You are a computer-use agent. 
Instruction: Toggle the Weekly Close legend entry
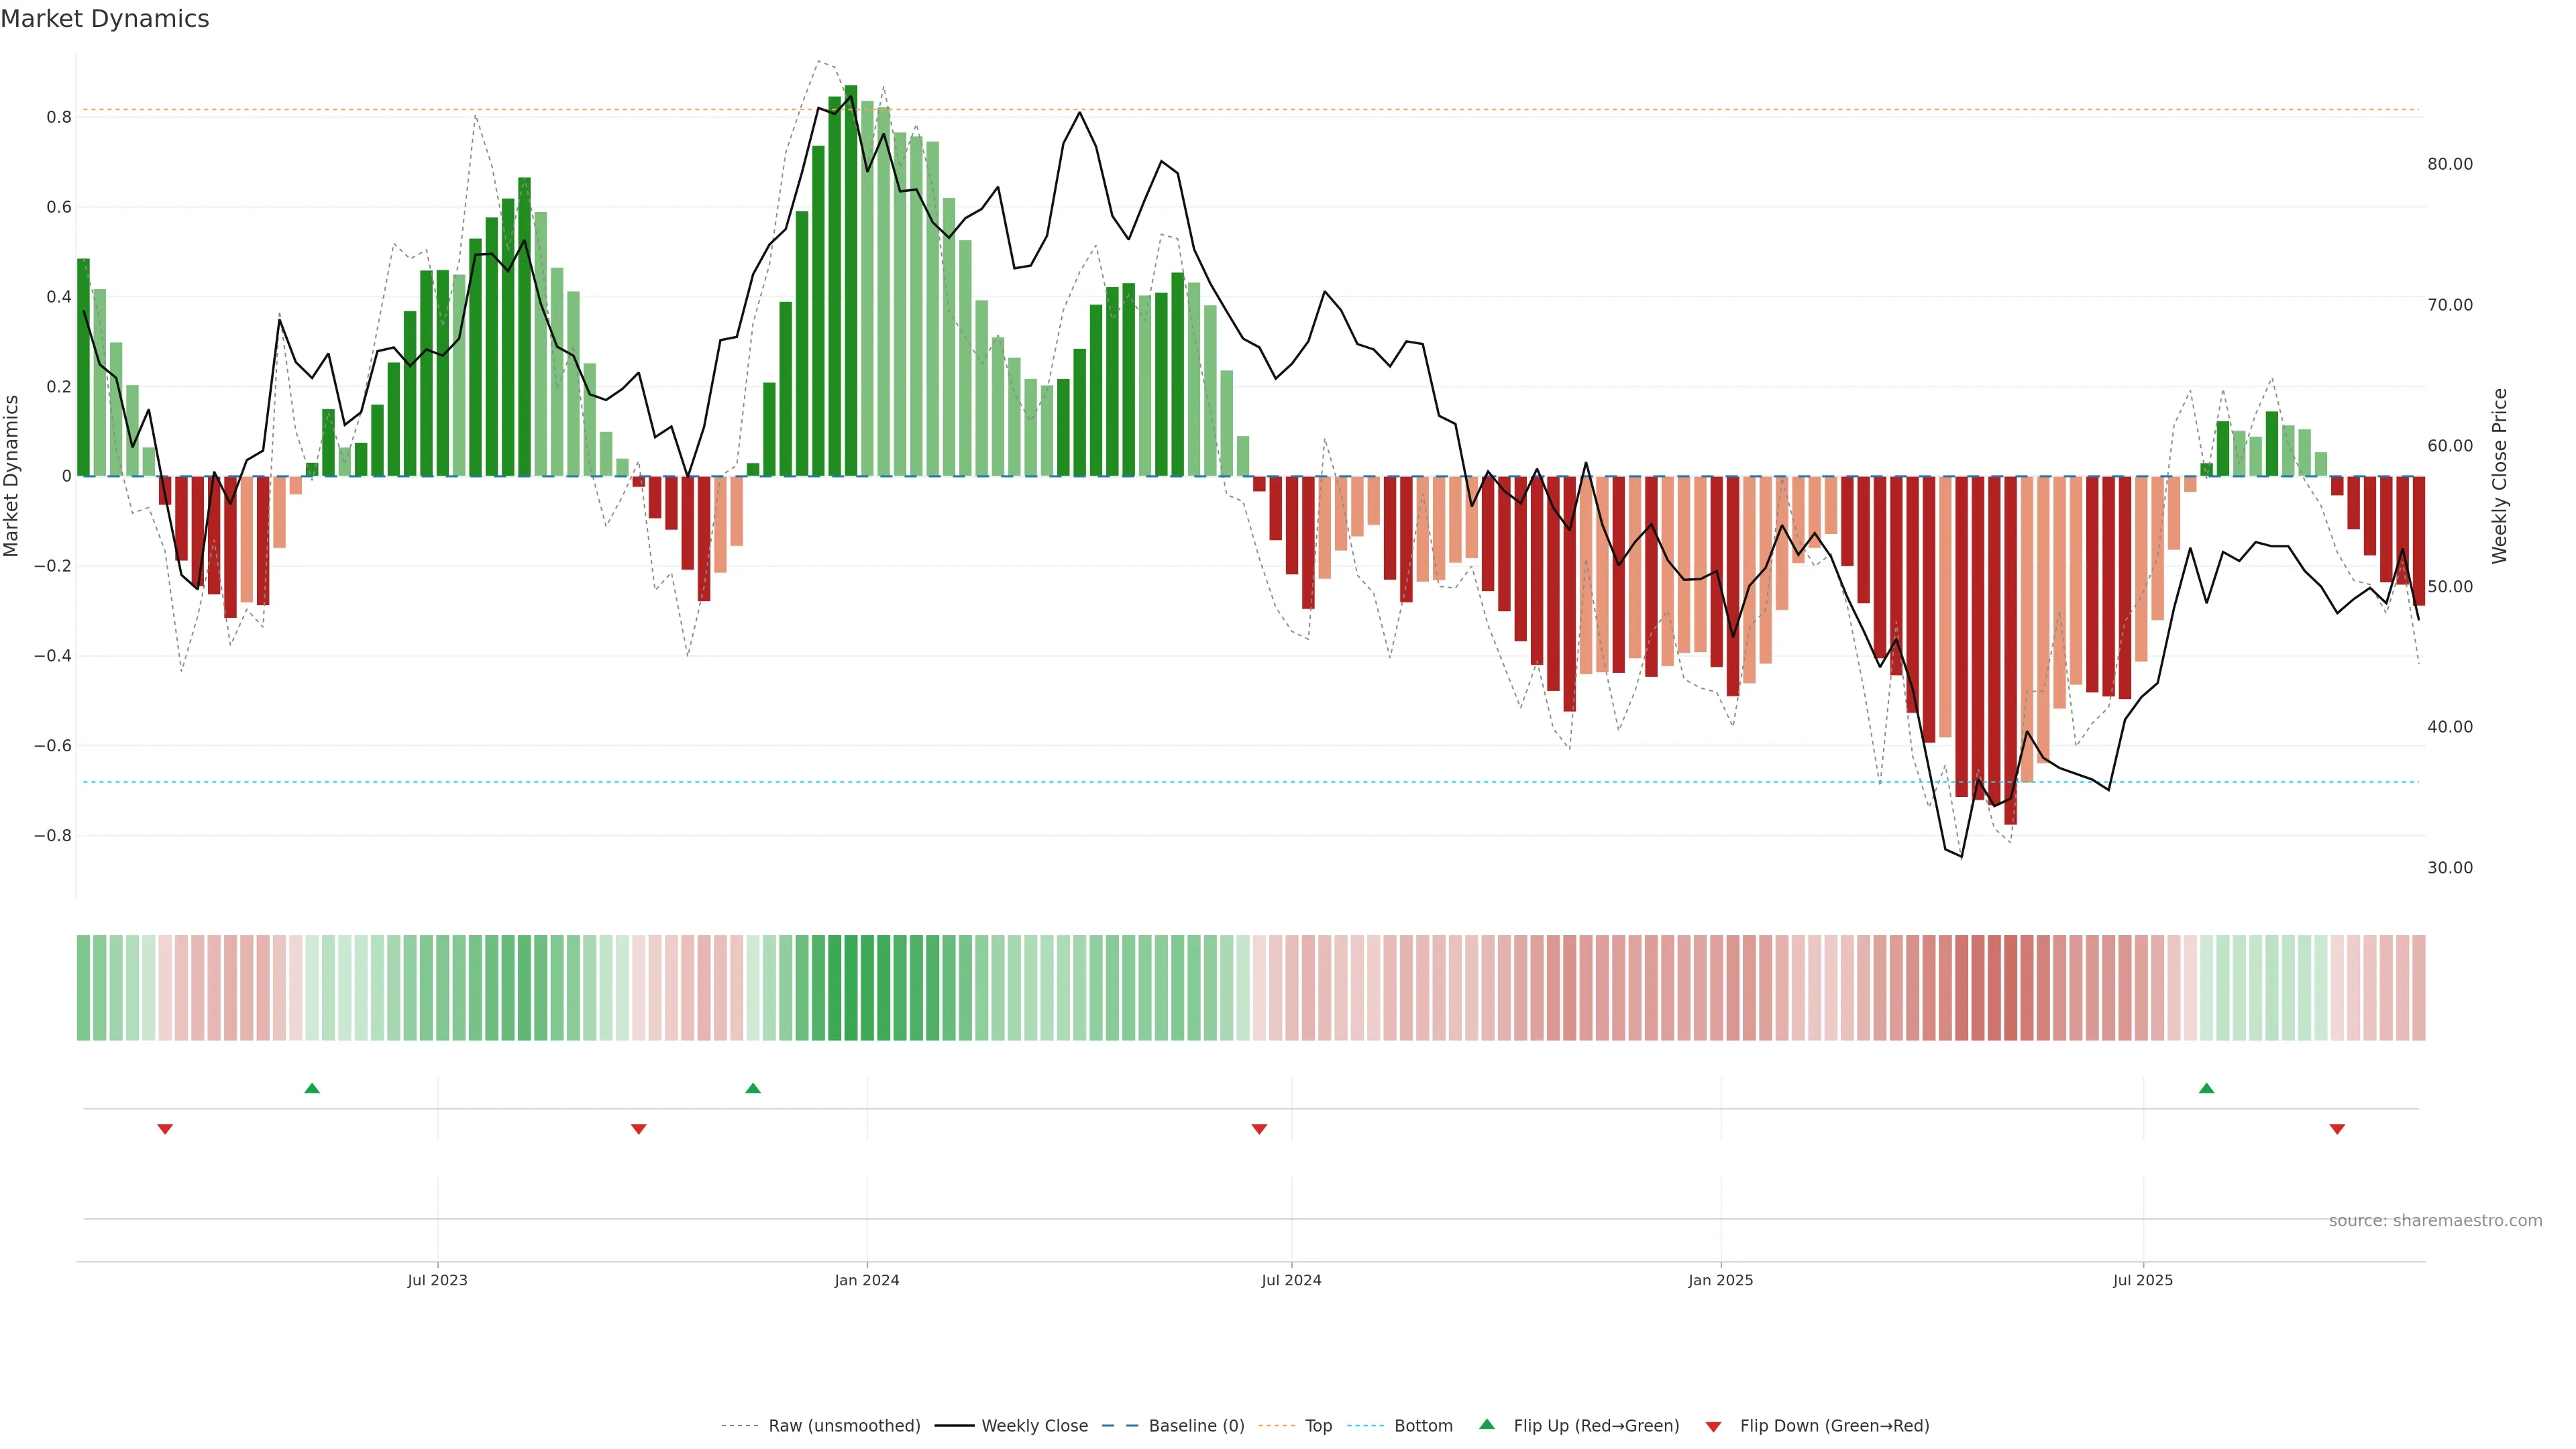(1034, 1426)
